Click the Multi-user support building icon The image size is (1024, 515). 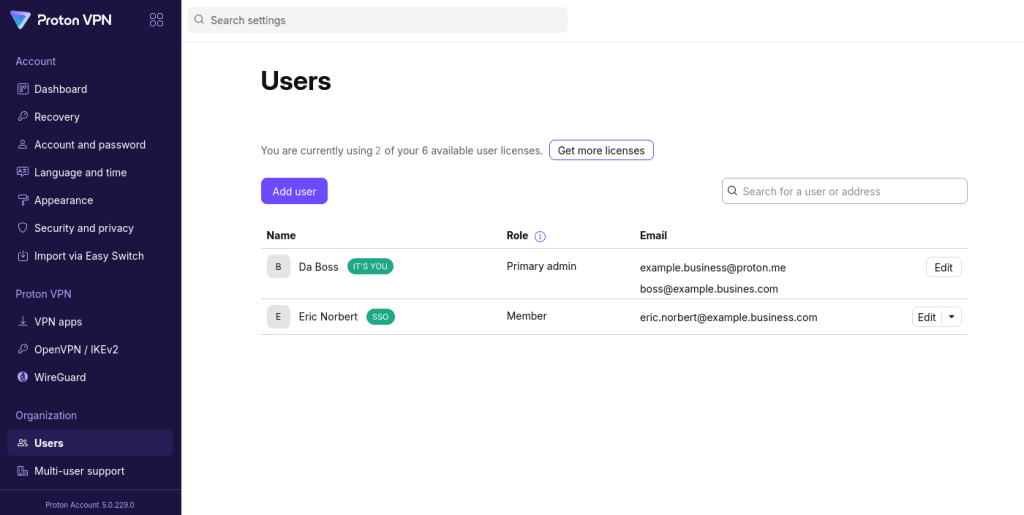click(x=23, y=471)
